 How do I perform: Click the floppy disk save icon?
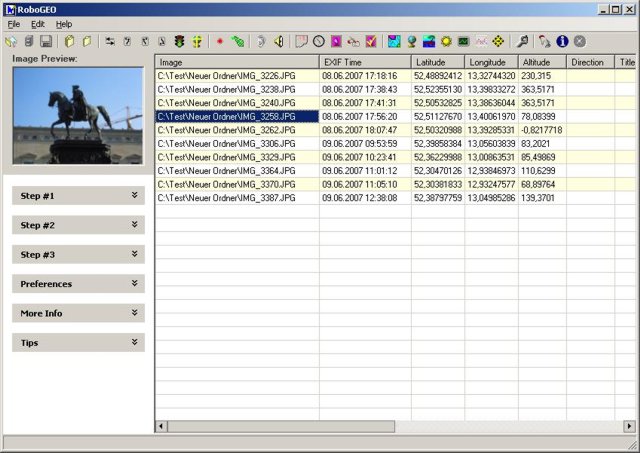(46, 41)
